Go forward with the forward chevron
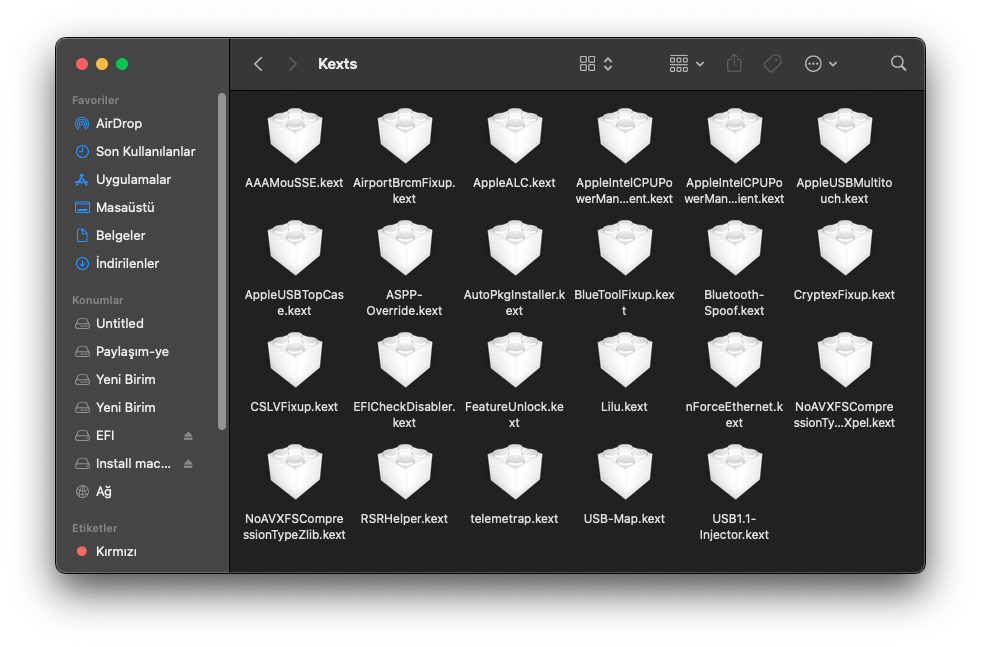This screenshot has height=647, width=981. pos(292,64)
